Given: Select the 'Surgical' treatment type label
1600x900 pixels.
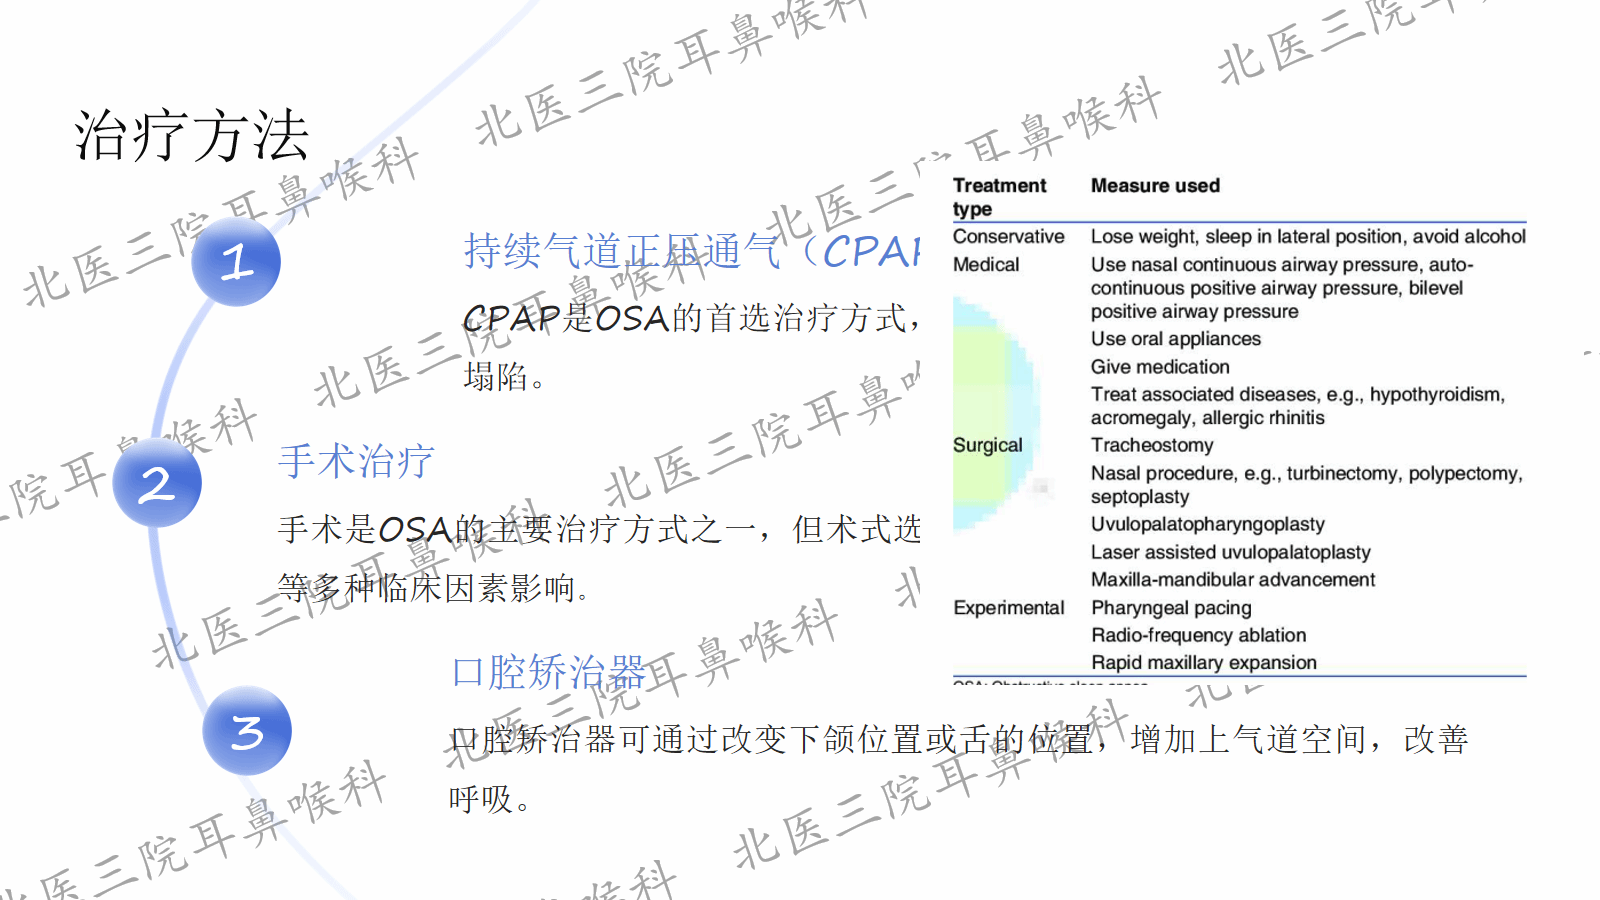Looking at the screenshot, I should [987, 446].
